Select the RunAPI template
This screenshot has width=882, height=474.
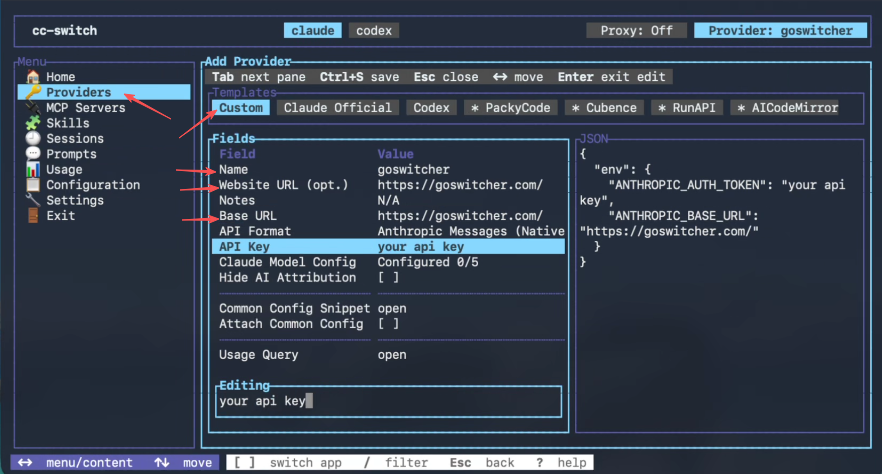687,107
